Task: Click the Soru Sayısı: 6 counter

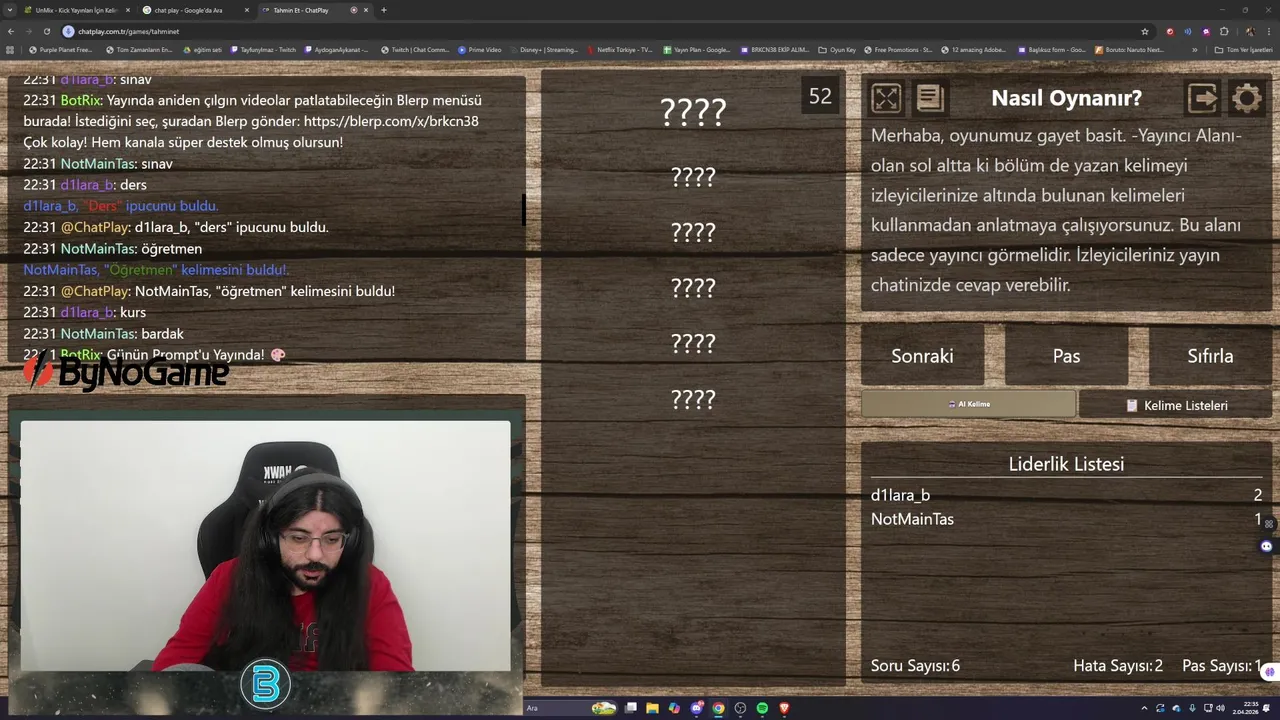Action: 915,666
